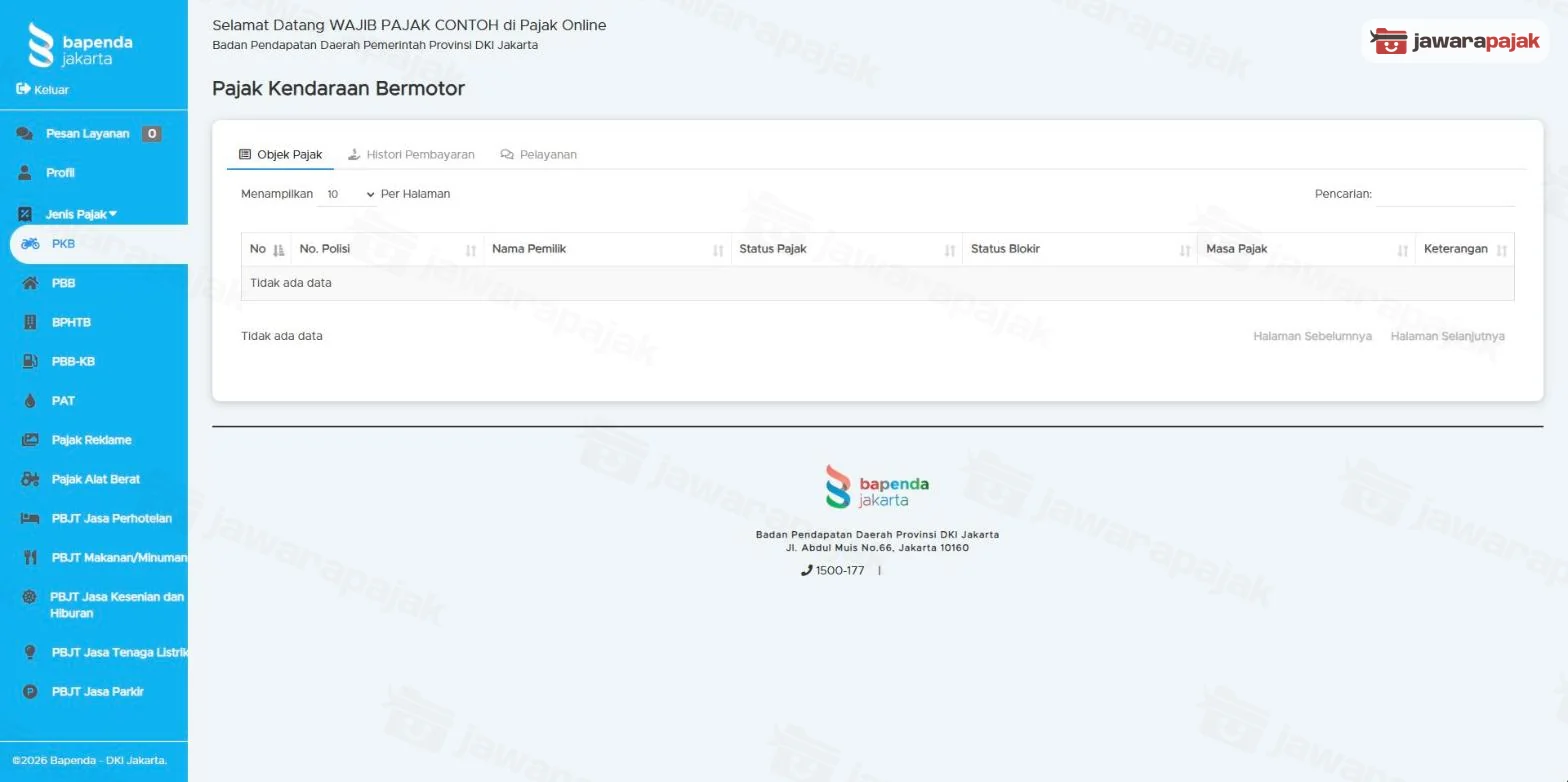This screenshot has width=1568, height=782.
Task: Click the Profil person icon
Action: pos(25,173)
